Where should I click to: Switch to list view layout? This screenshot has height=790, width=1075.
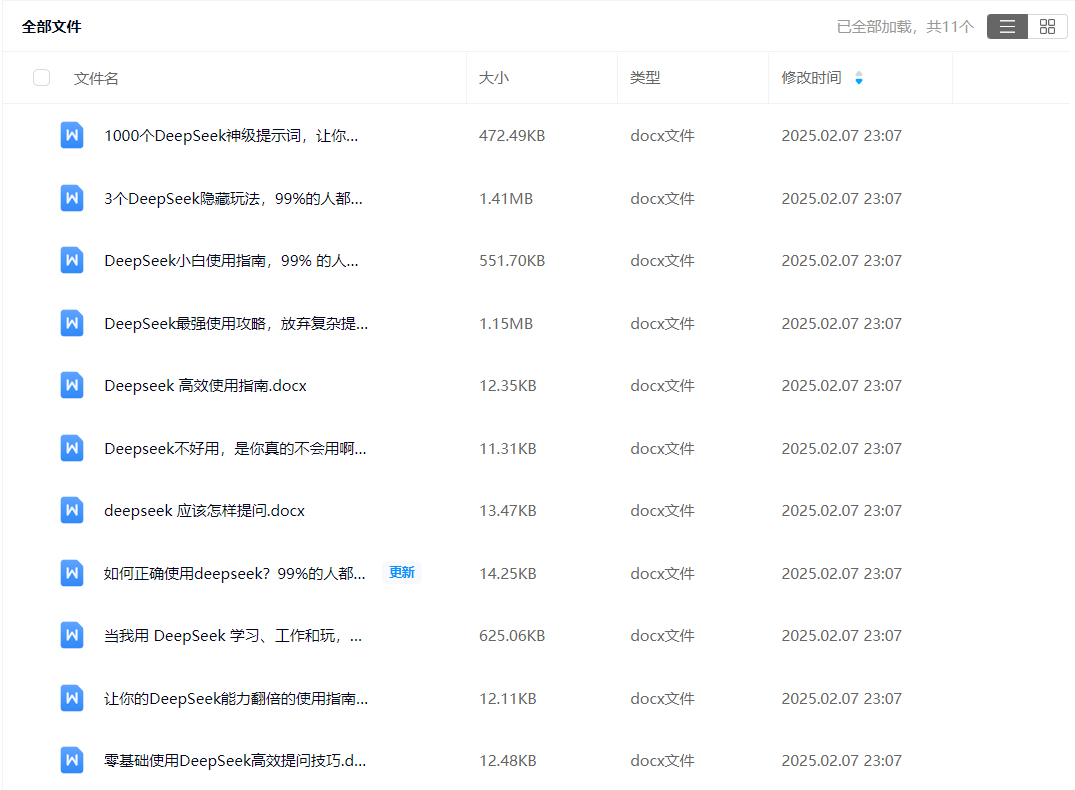pos(1007,27)
